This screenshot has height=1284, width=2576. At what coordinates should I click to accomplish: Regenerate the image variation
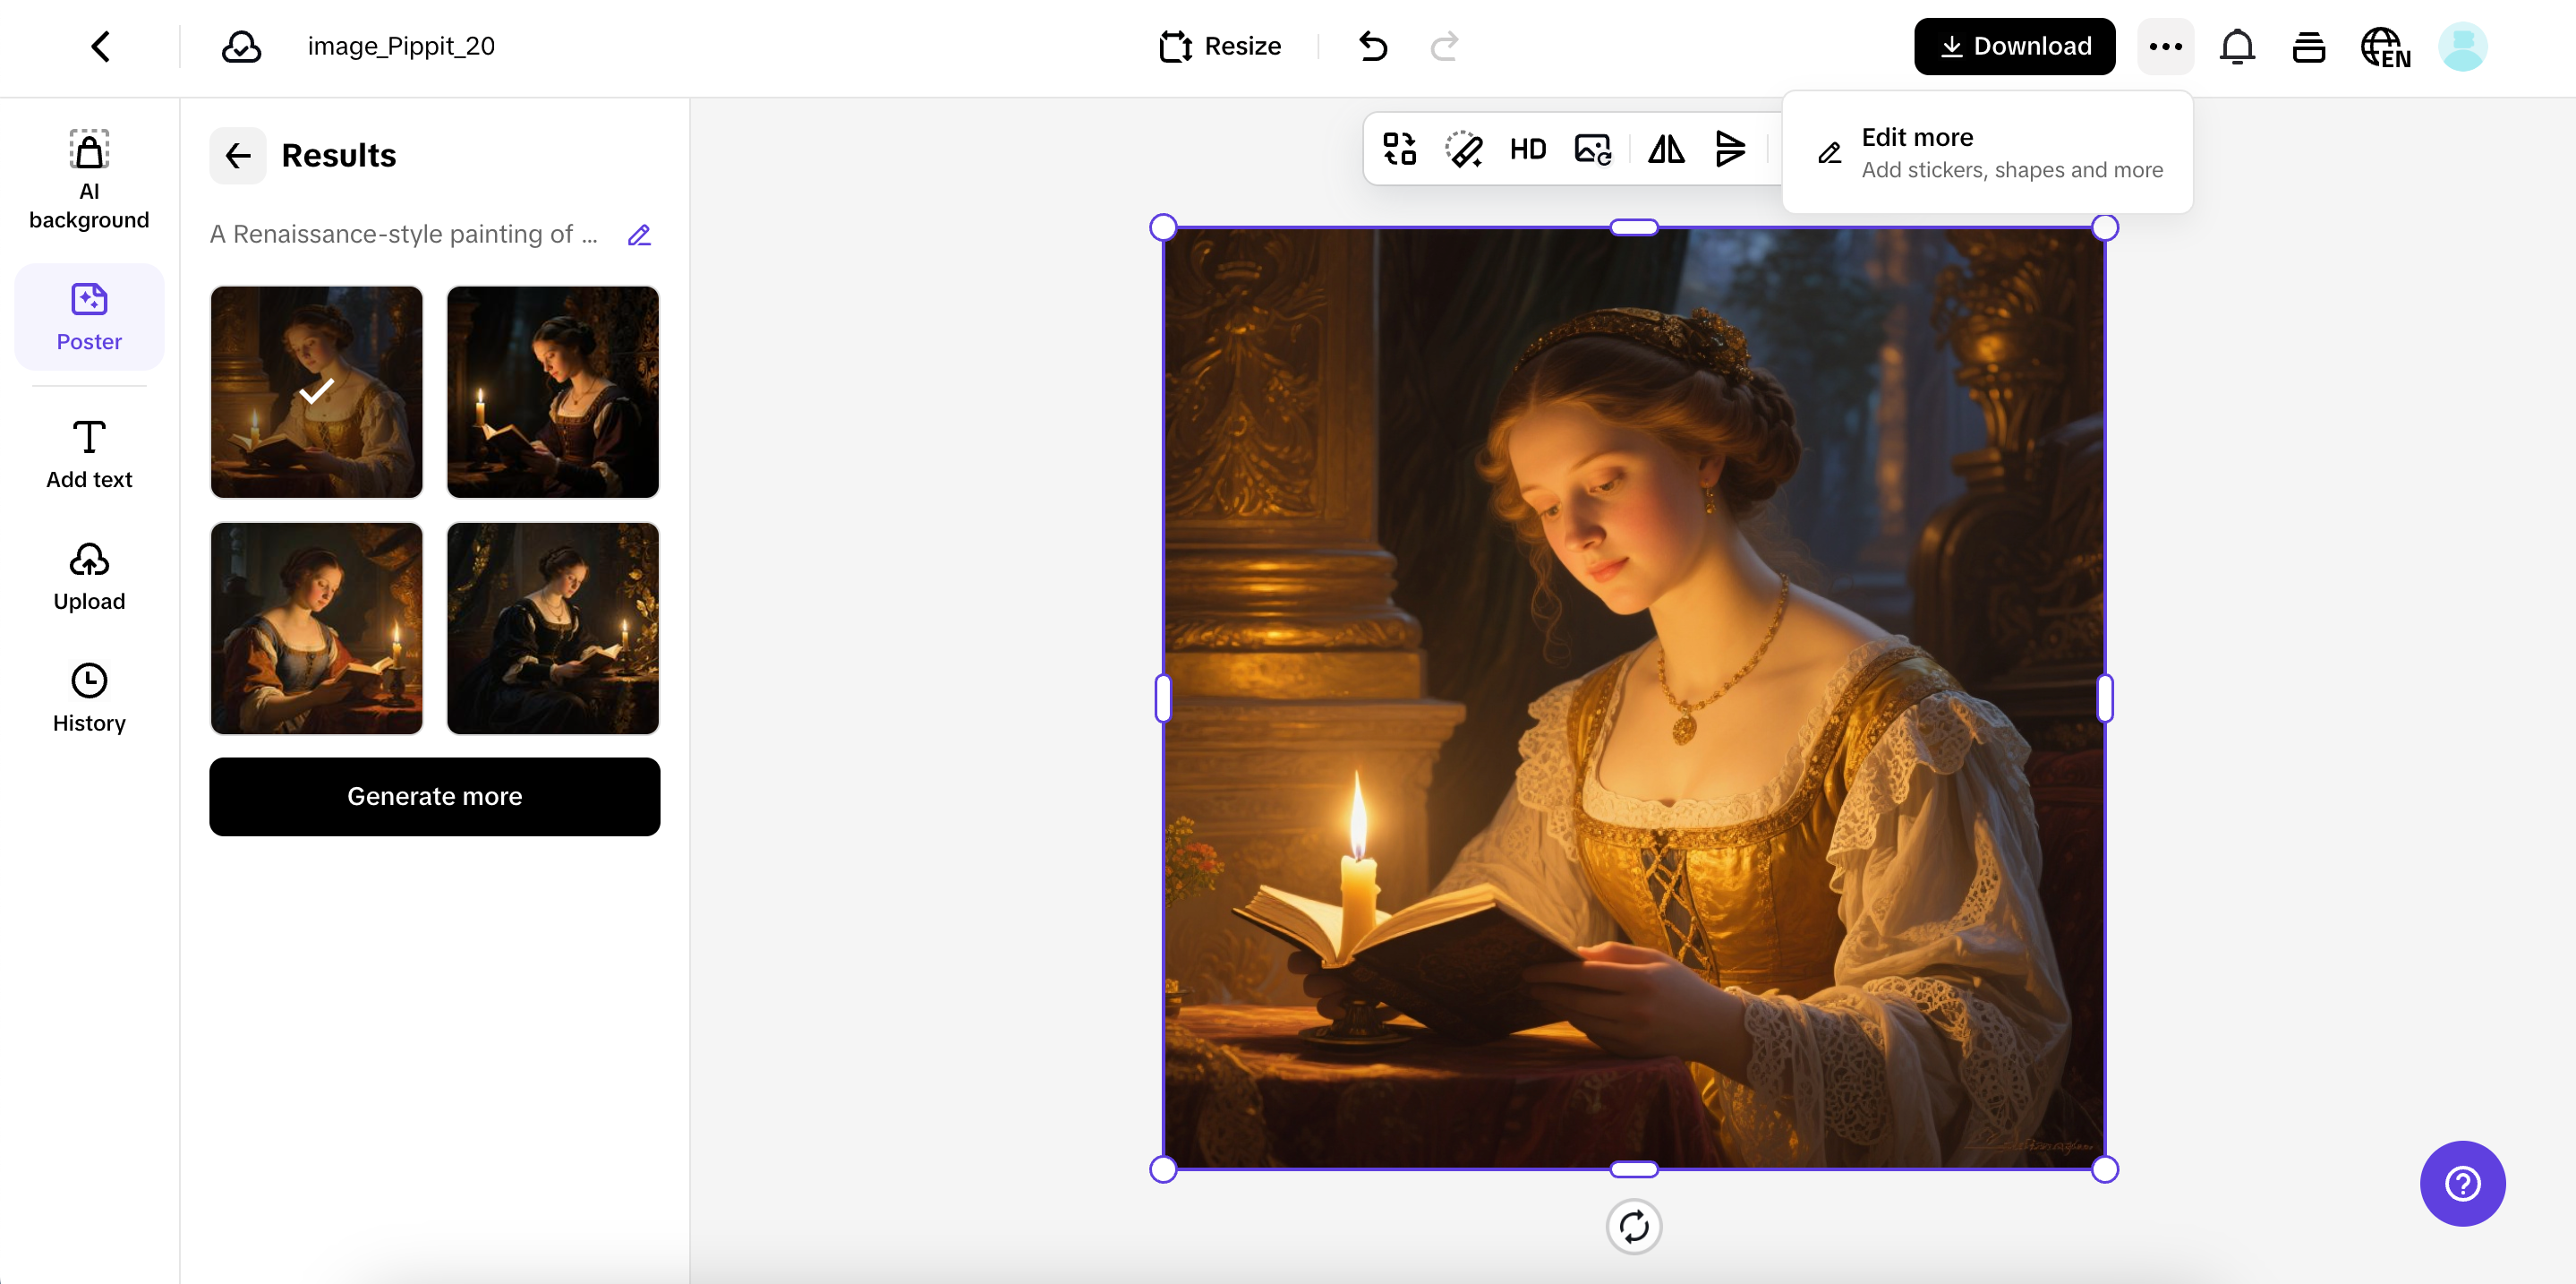coord(1591,148)
